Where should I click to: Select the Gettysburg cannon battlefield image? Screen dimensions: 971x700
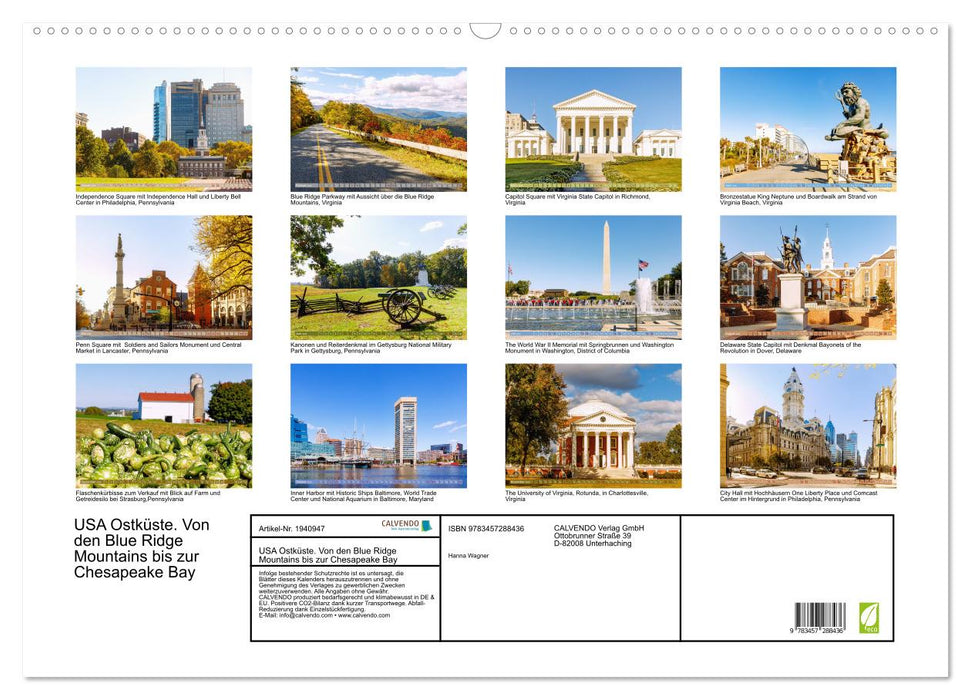coord(377,277)
